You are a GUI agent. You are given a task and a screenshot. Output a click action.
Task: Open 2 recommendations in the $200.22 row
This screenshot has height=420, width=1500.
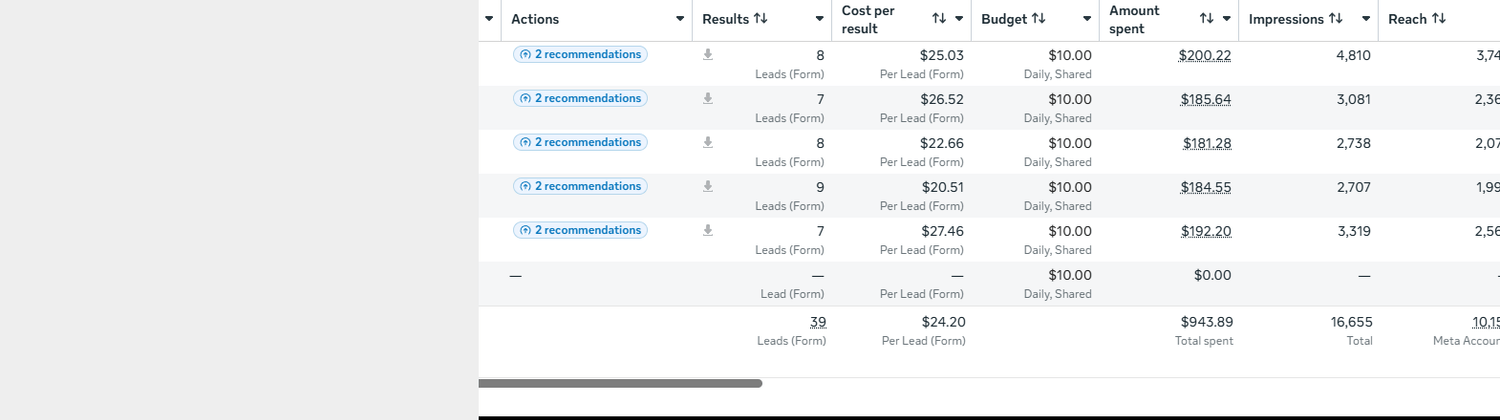(580, 55)
